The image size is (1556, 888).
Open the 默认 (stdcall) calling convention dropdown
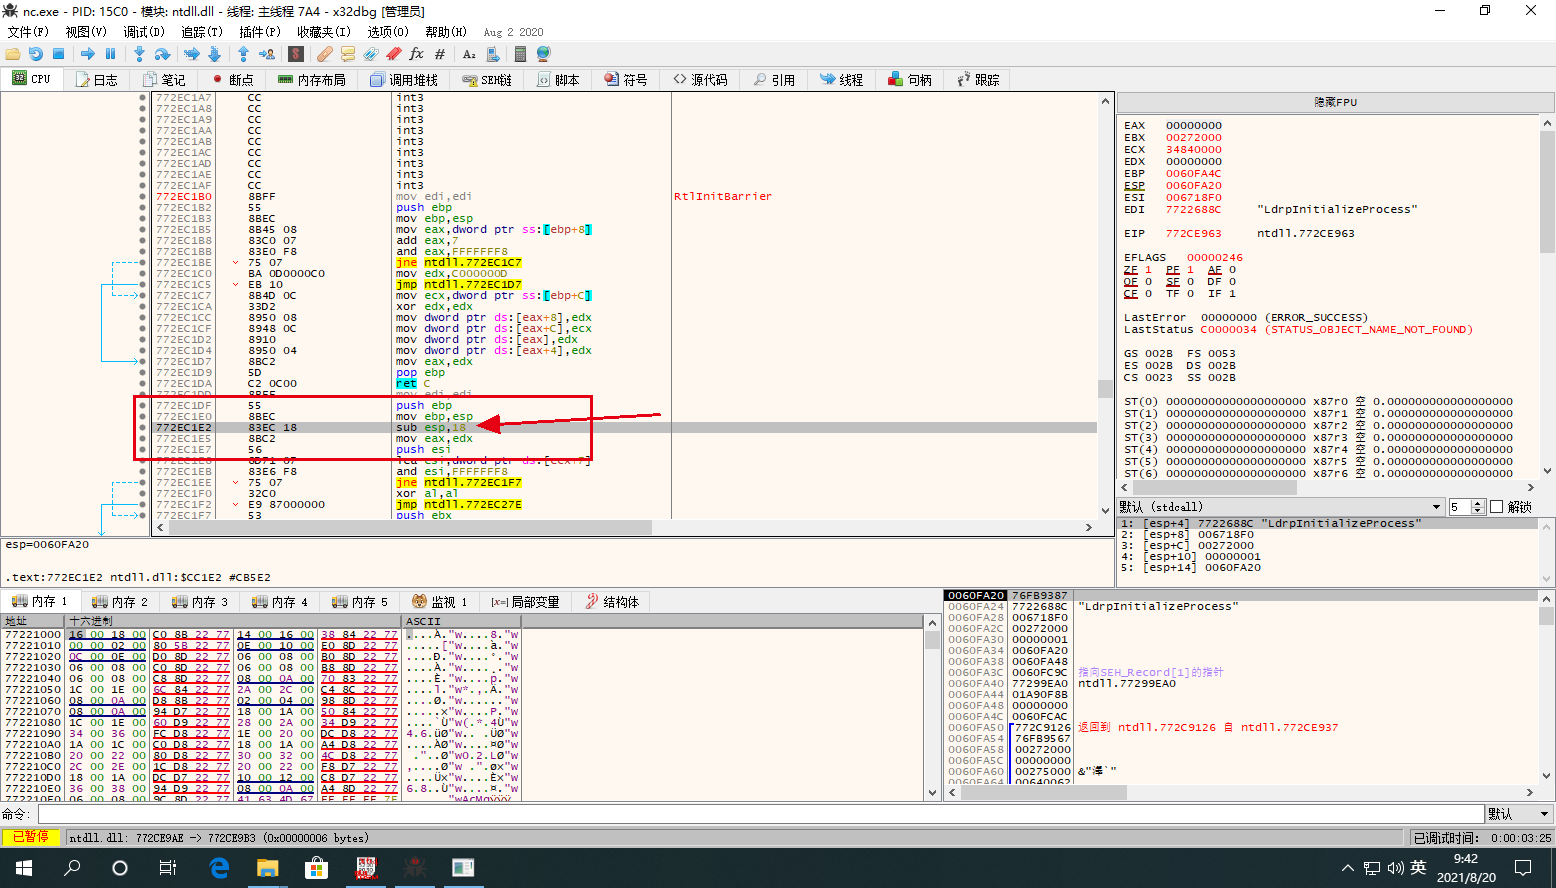point(1281,507)
